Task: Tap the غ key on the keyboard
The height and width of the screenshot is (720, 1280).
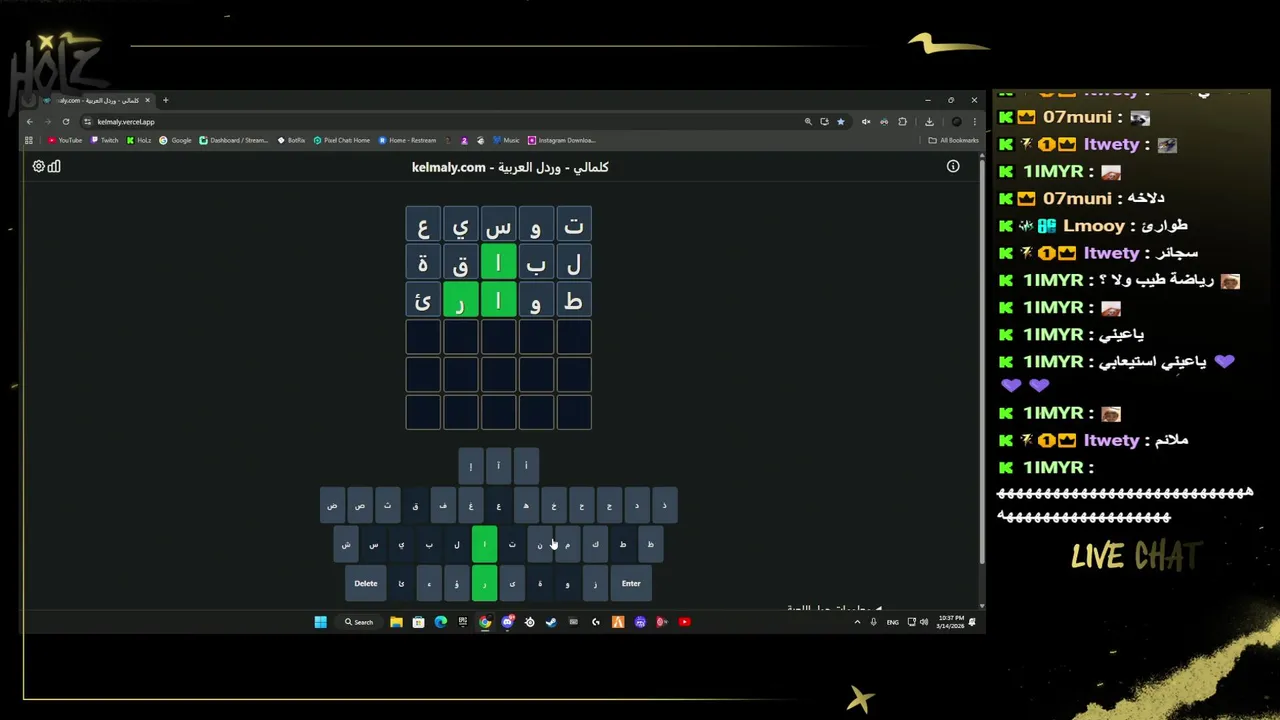Action: [x=471, y=505]
